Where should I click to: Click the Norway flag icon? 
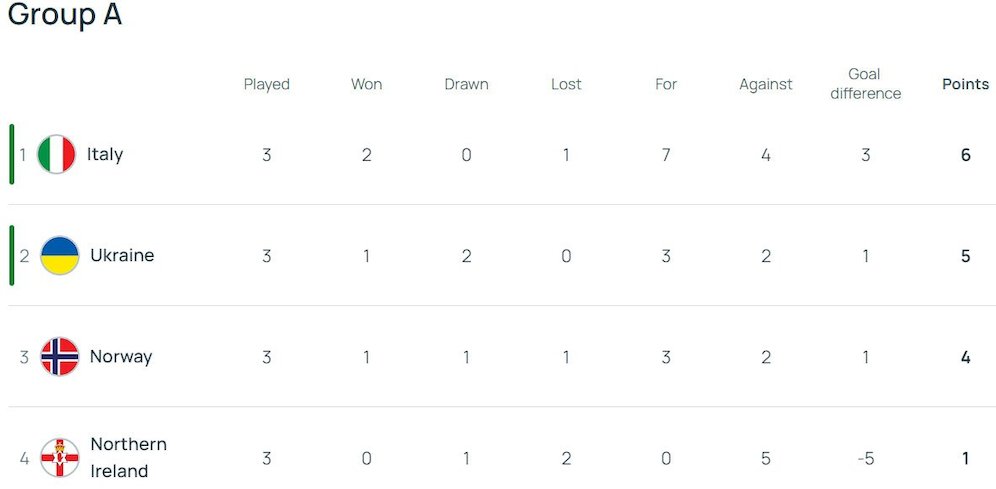(60, 356)
